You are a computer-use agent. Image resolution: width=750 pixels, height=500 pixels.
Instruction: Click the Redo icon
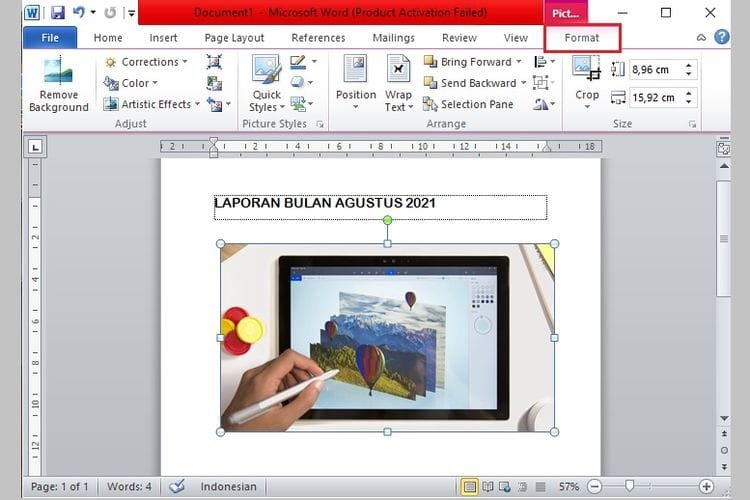pyautogui.click(x=110, y=12)
